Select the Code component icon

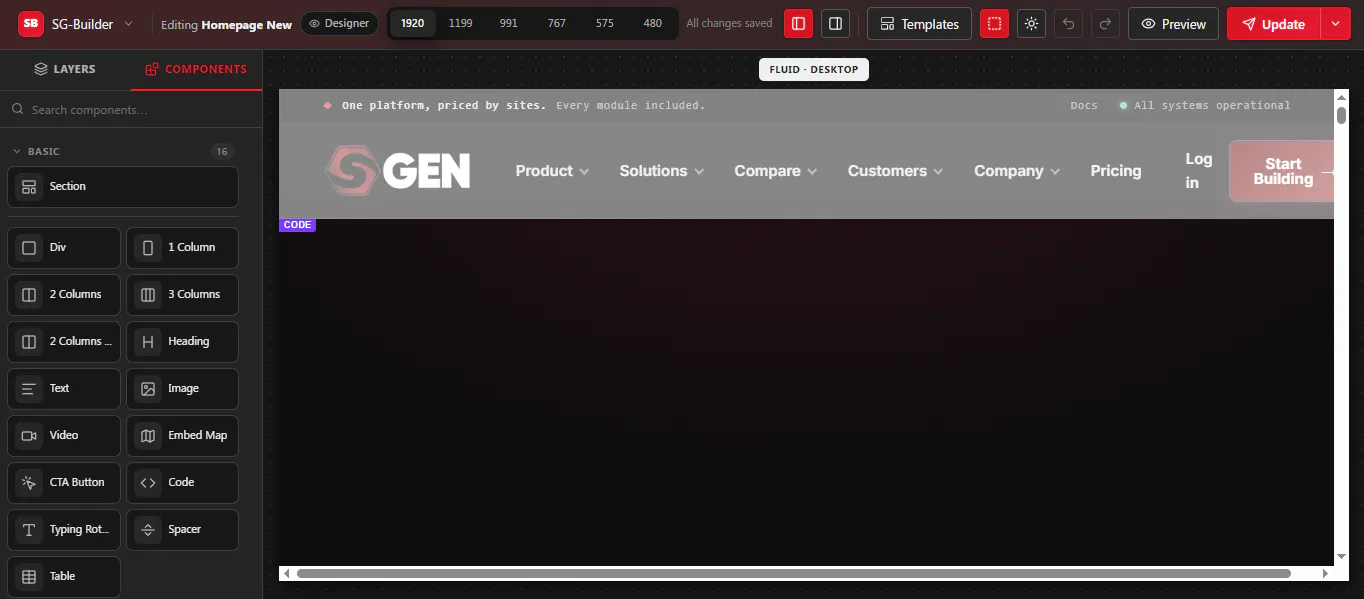pyautogui.click(x=148, y=482)
